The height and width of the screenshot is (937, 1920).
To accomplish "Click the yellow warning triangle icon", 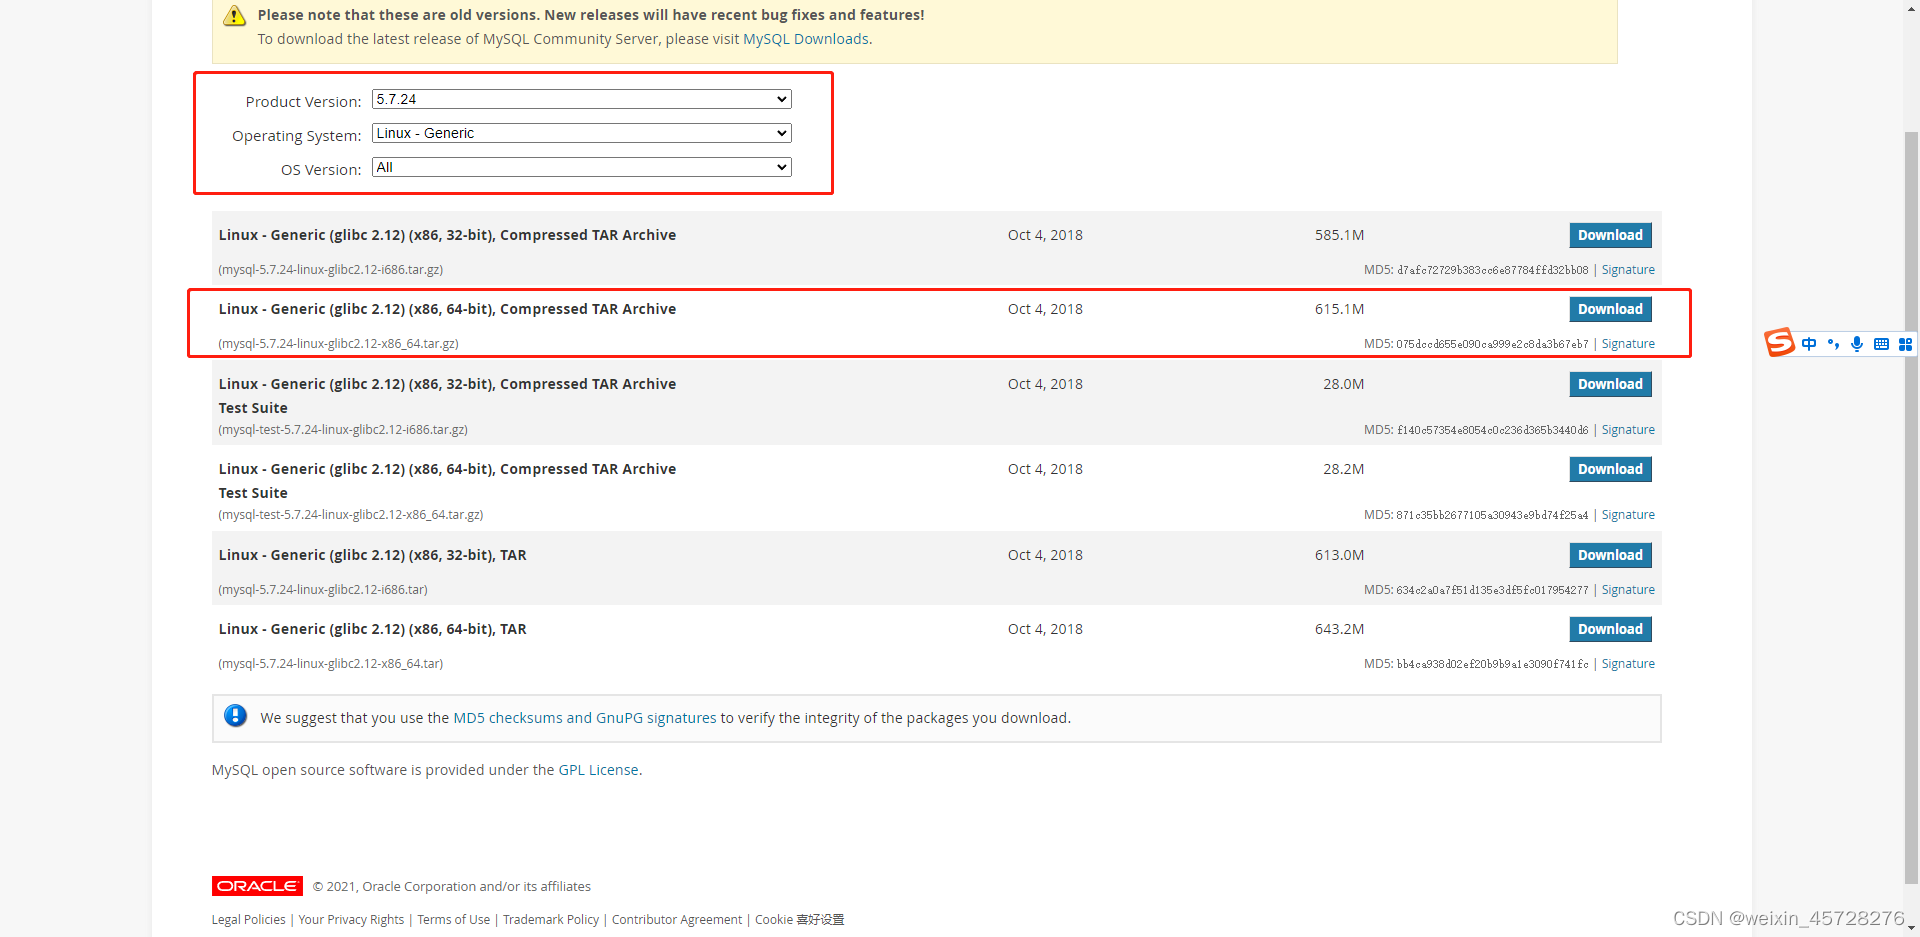I will pyautogui.click(x=235, y=15).
